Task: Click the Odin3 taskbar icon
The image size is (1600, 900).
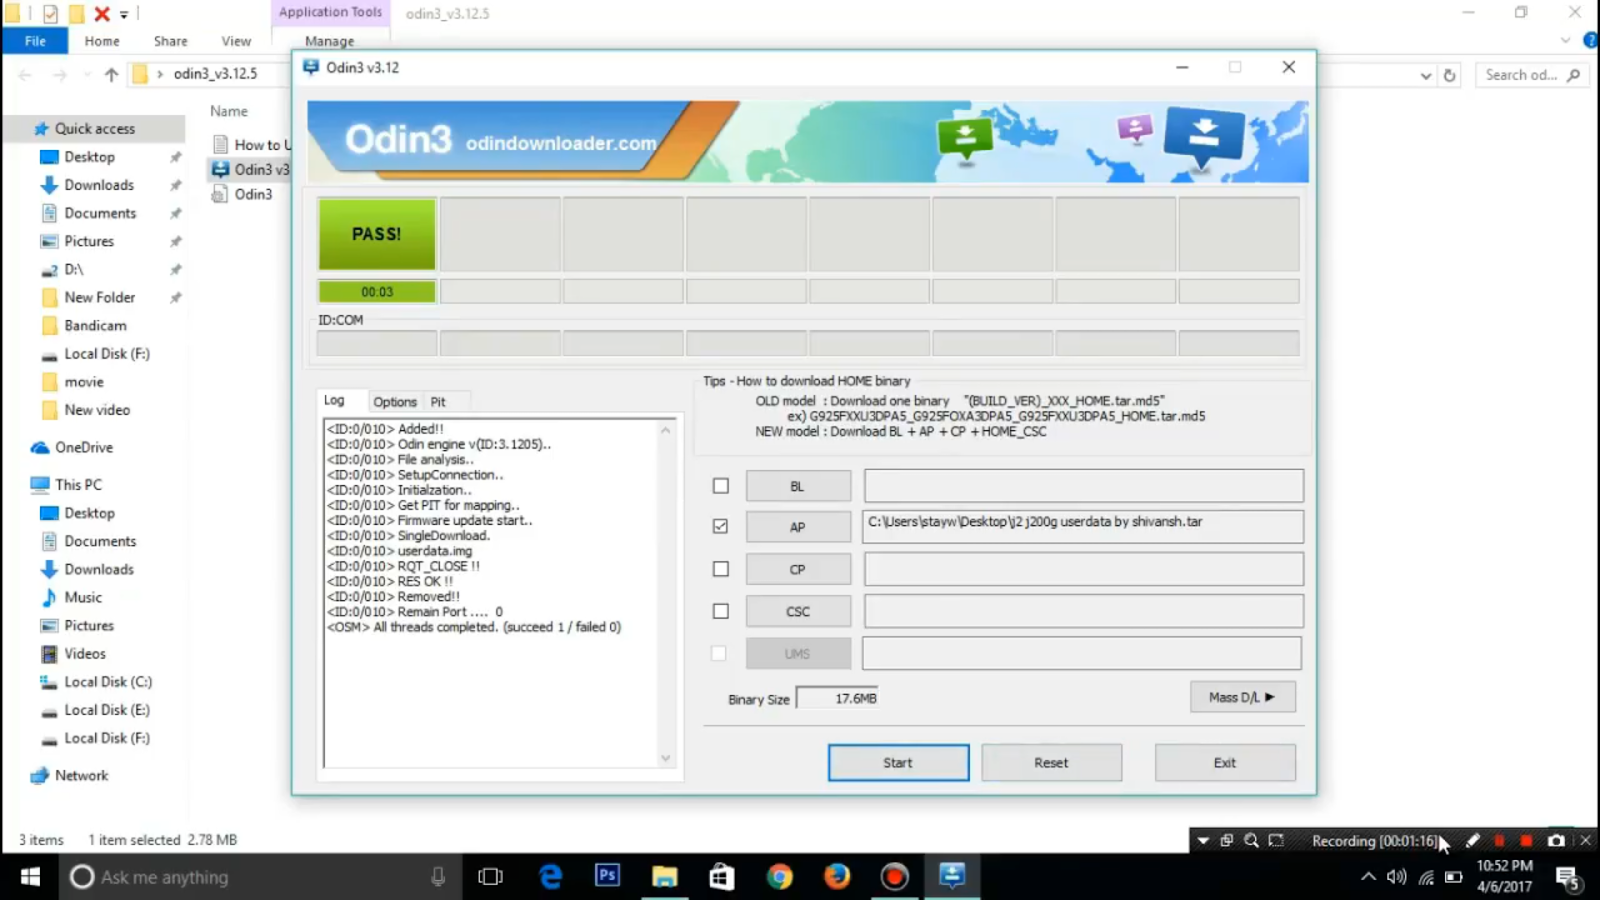Action: click(x=951, y=877)
